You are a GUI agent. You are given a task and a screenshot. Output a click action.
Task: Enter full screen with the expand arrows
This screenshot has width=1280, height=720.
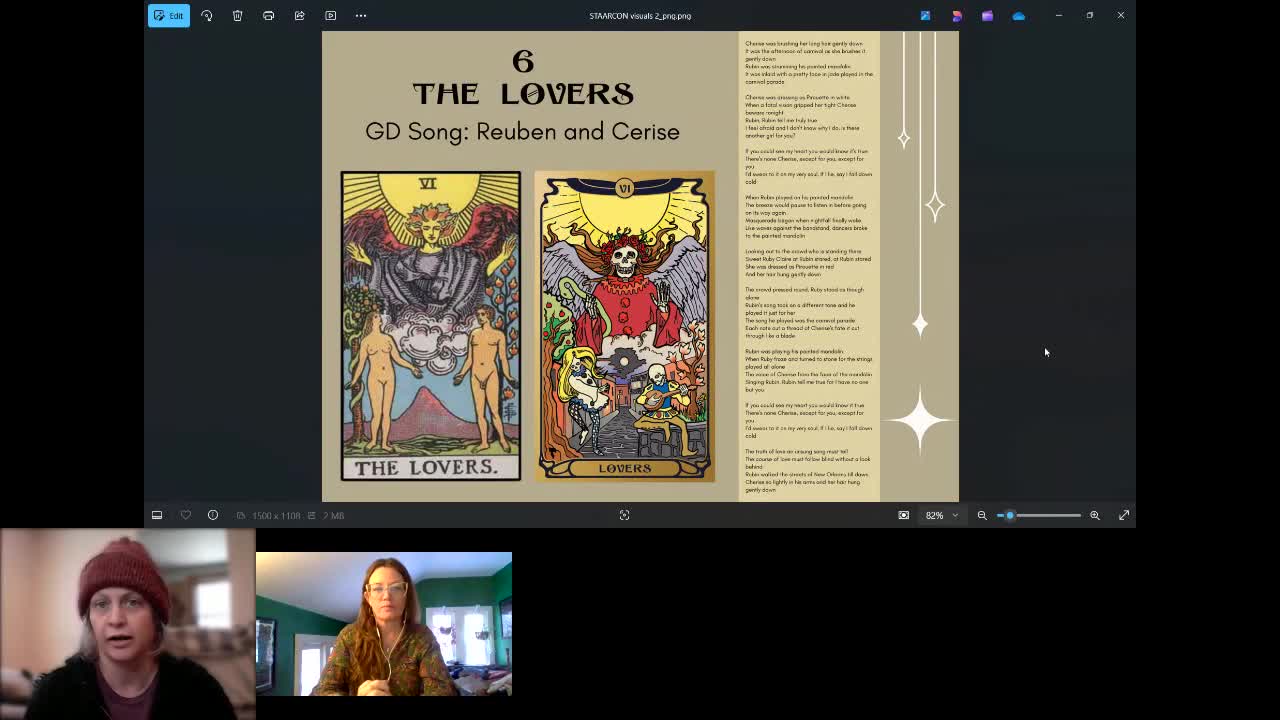(1124, 515)
